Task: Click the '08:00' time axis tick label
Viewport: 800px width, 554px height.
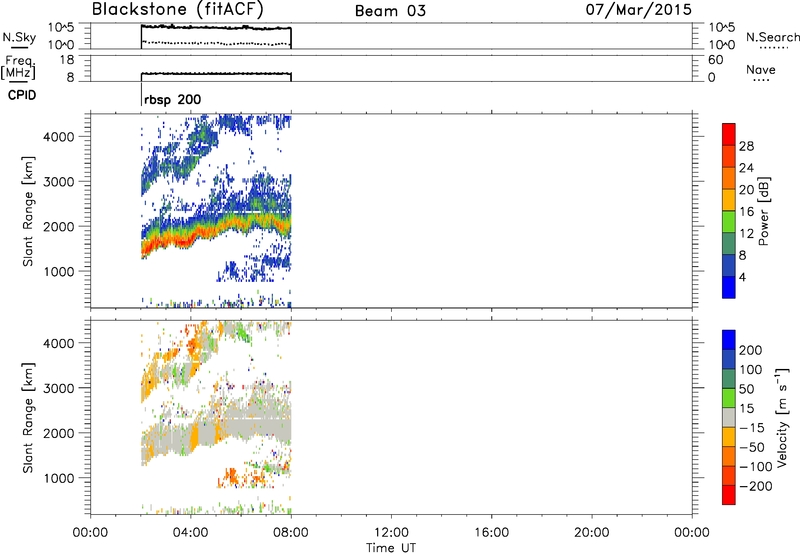Action: [291, 533]
